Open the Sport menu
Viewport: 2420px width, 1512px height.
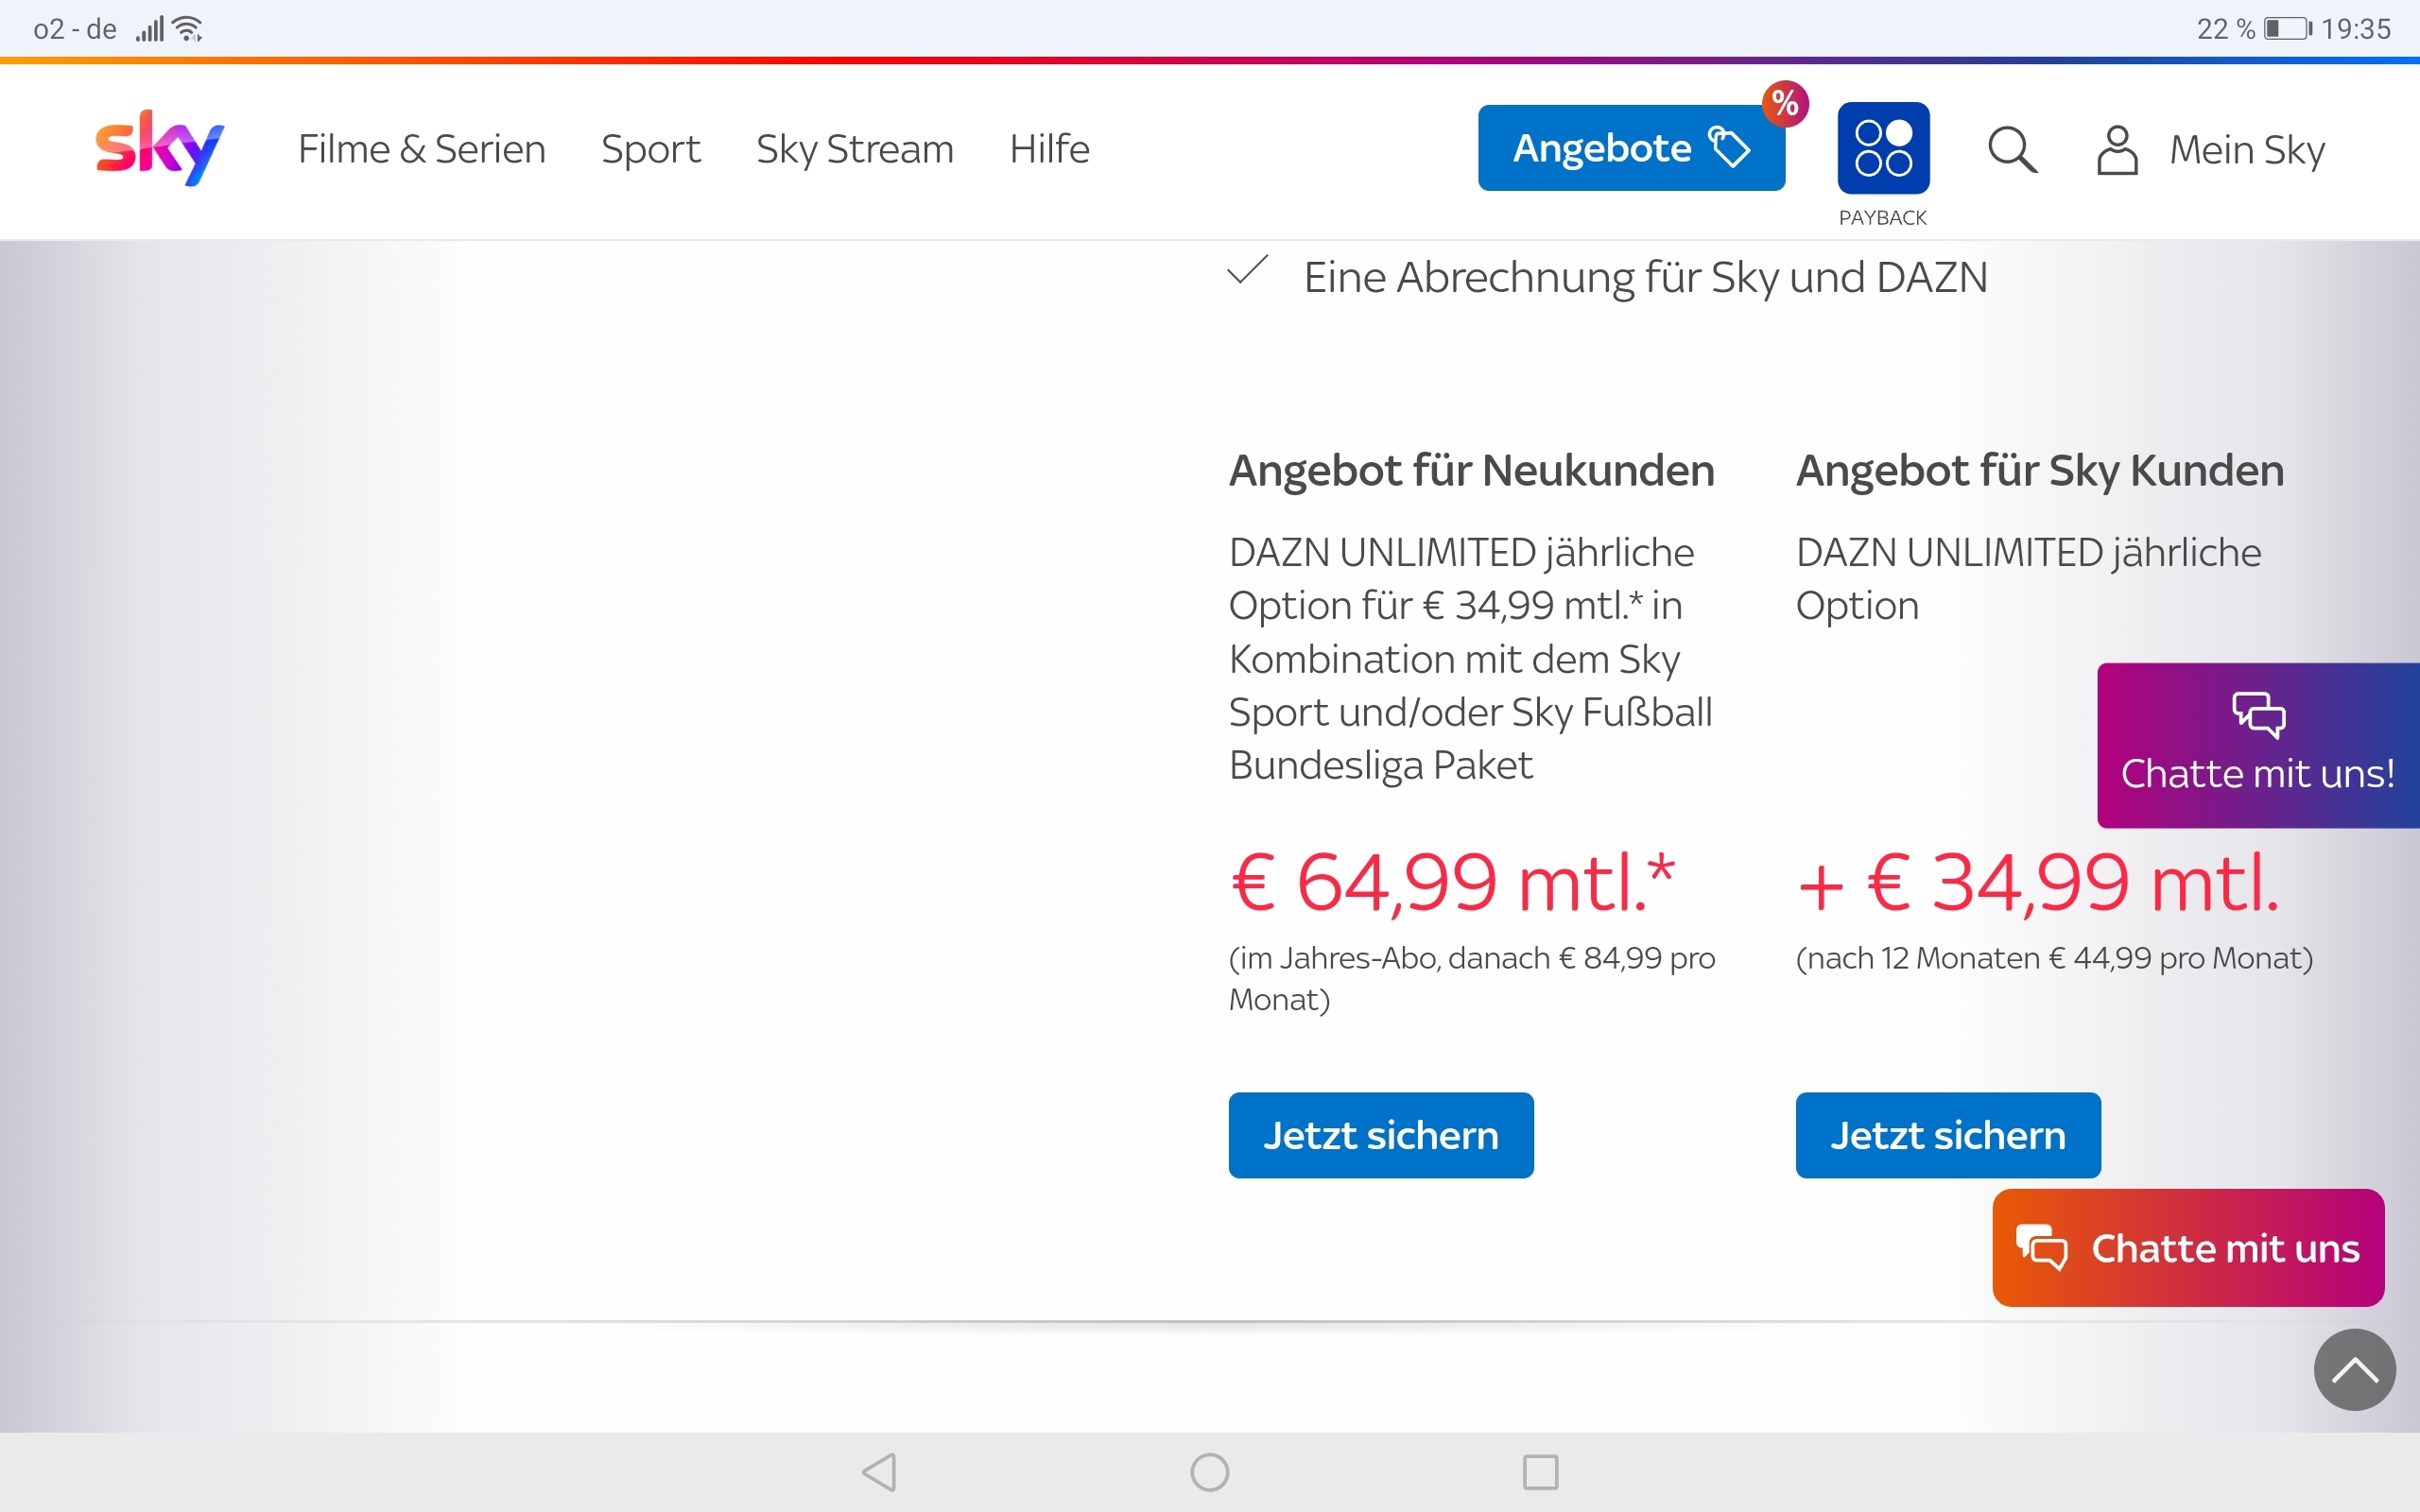click(650, 149)
